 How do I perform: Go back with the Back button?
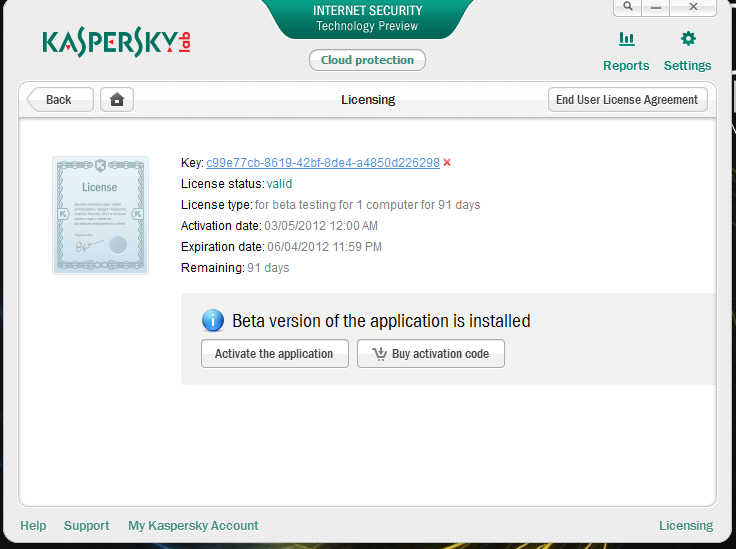60,99
